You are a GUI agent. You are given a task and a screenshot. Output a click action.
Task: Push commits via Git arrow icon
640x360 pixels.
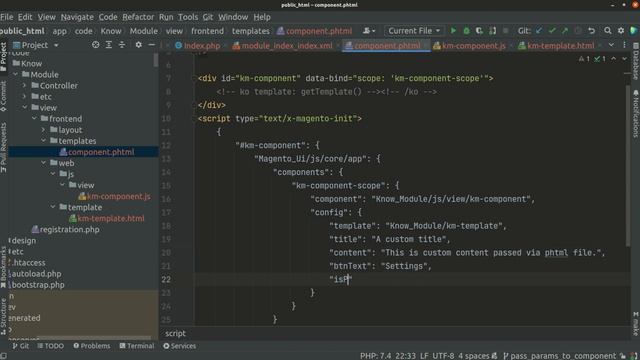[565, 31]
